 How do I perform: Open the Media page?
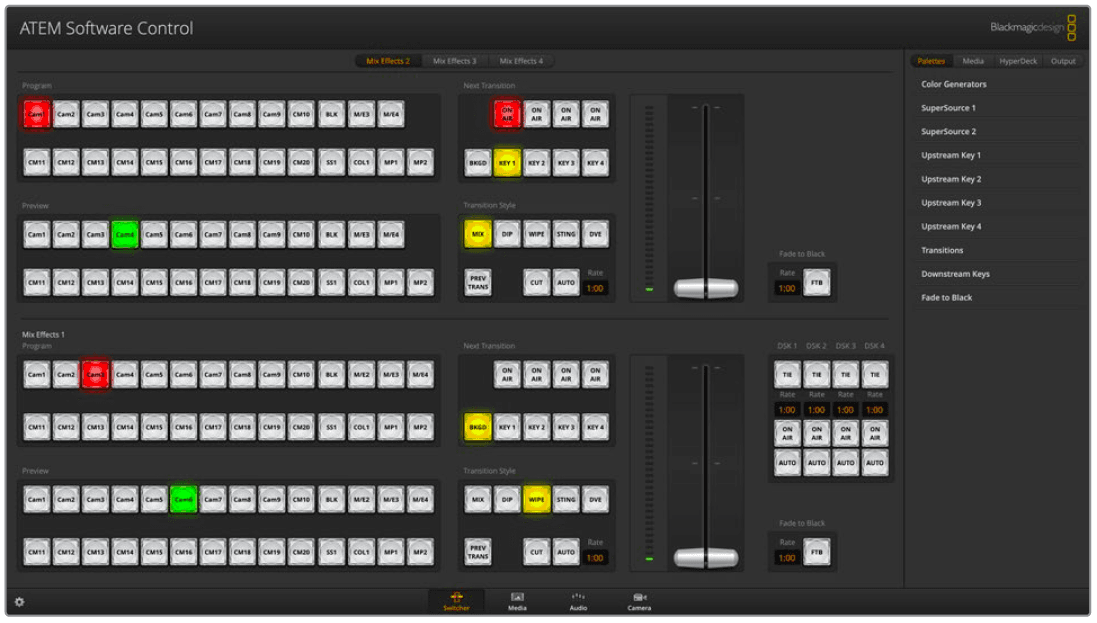click(516, 601)
